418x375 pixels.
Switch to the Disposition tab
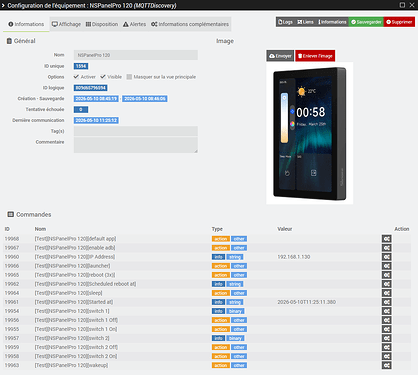[102, 24]
